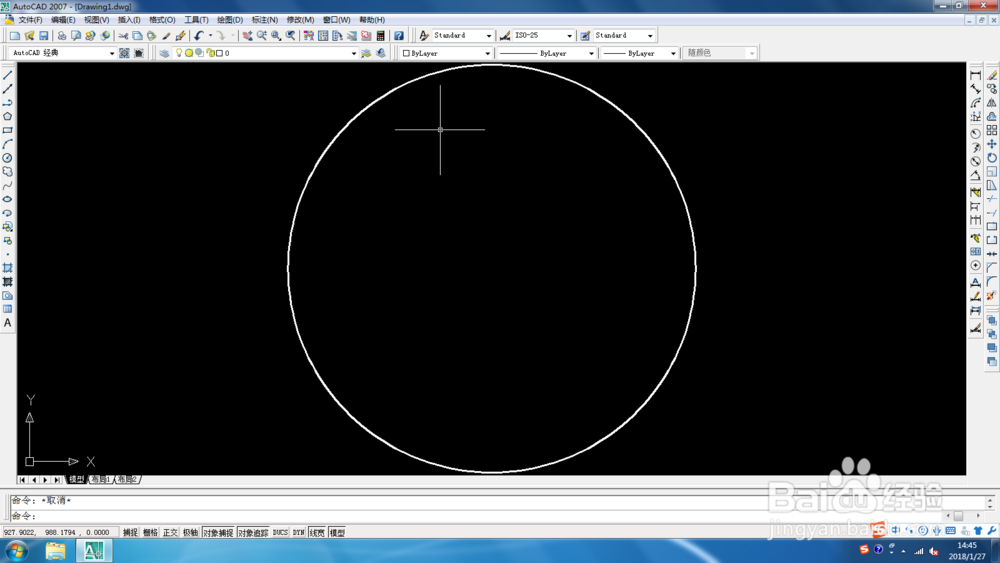1000x563 pixels.
Task: Click the Linear Dimension tool icon
Action: [976, 75]
